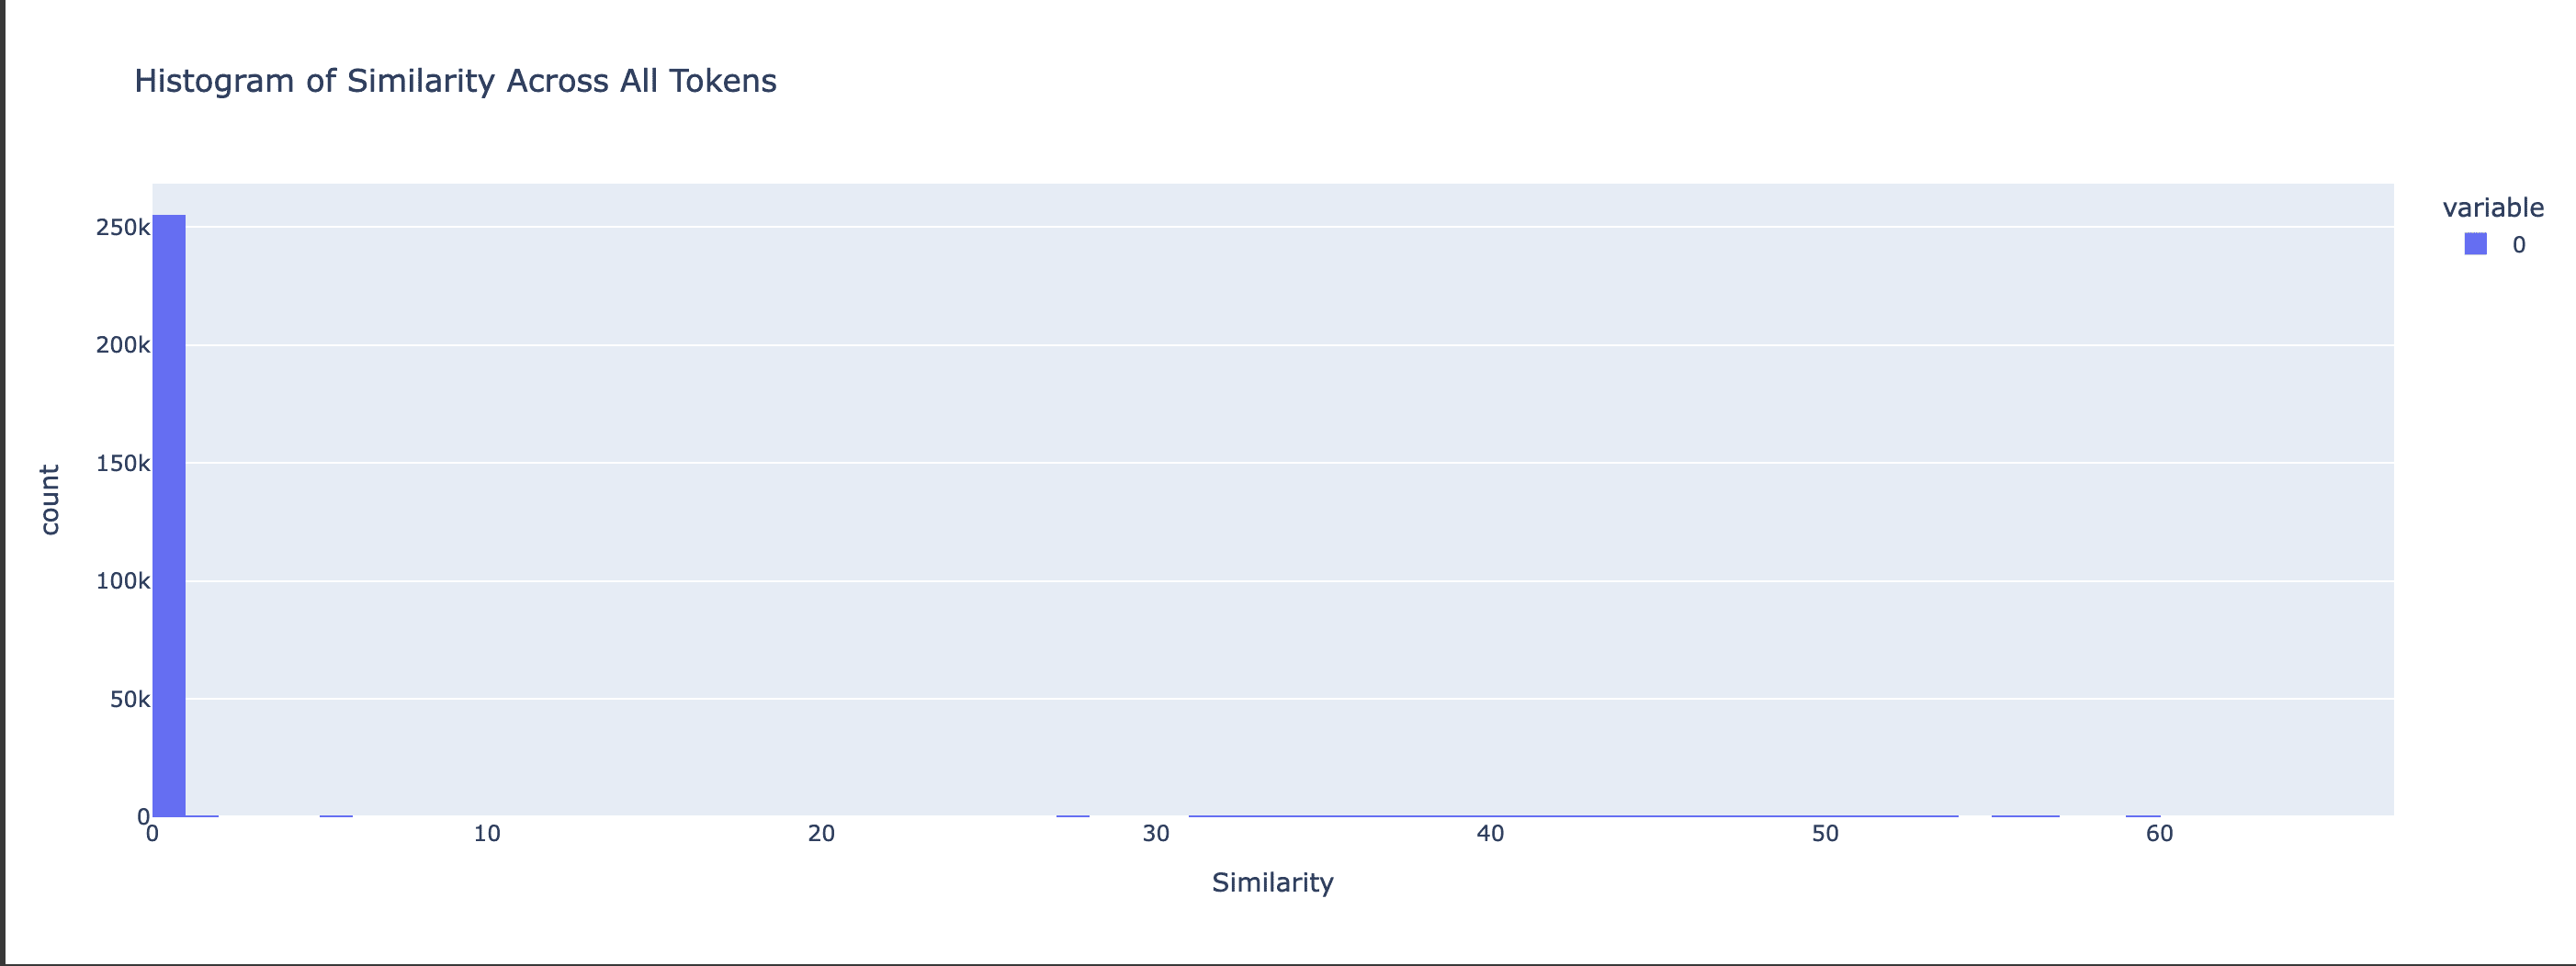Click the 'count' y-axis title
2576x966 pixels.
49,499
